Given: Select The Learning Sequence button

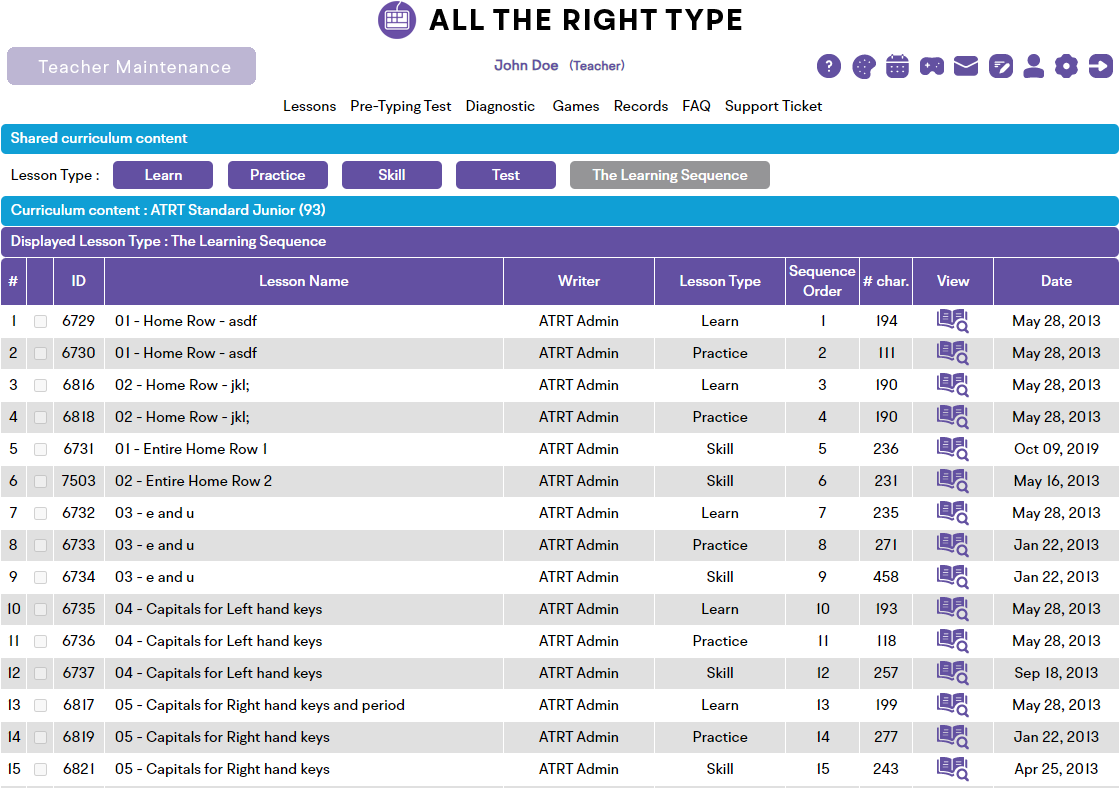Looking at the screenshot, I should point(670,175).
